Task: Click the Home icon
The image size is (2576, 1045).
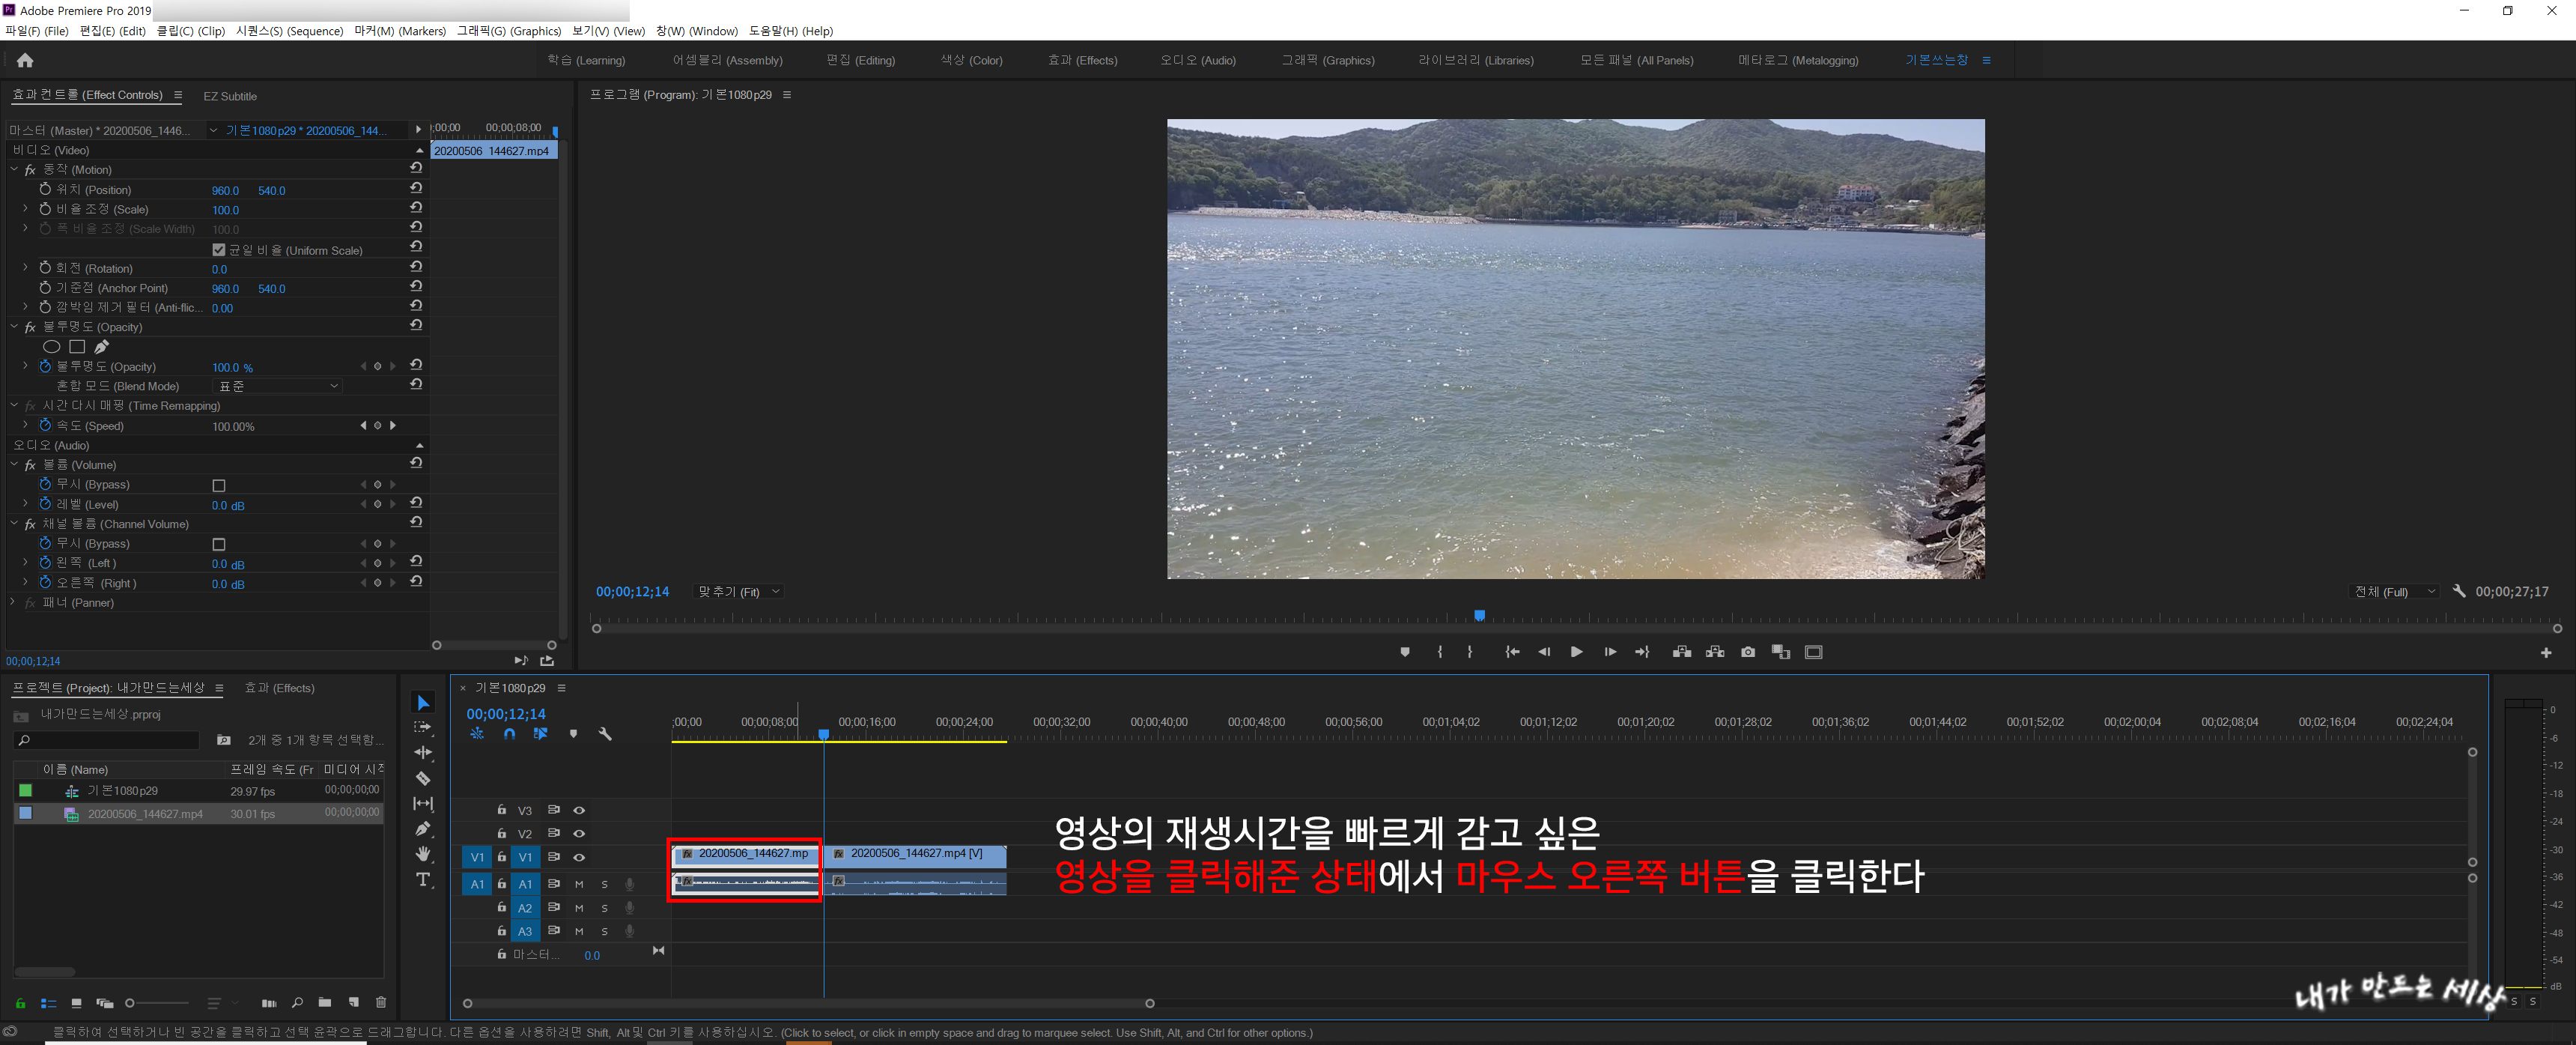Action: (25, 61)
